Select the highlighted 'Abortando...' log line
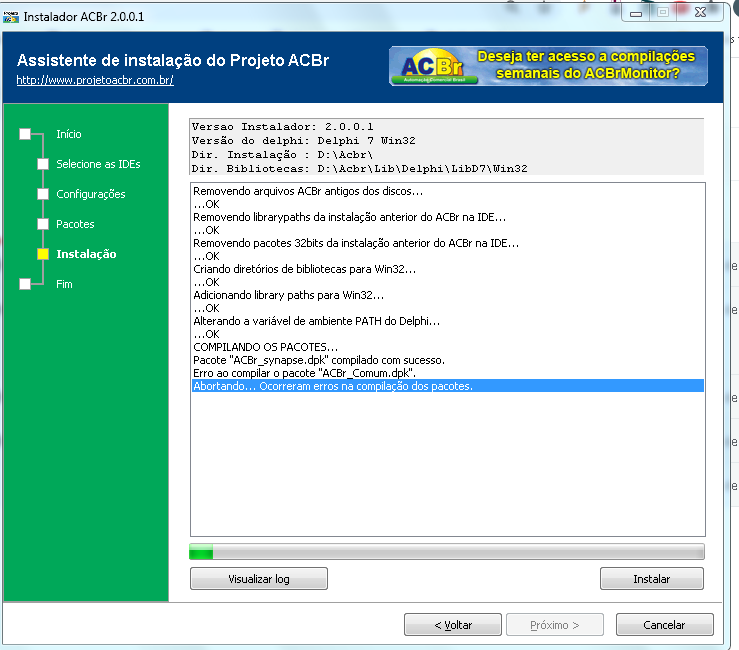This screenshot has width=739, height=650. click(448, 386)
